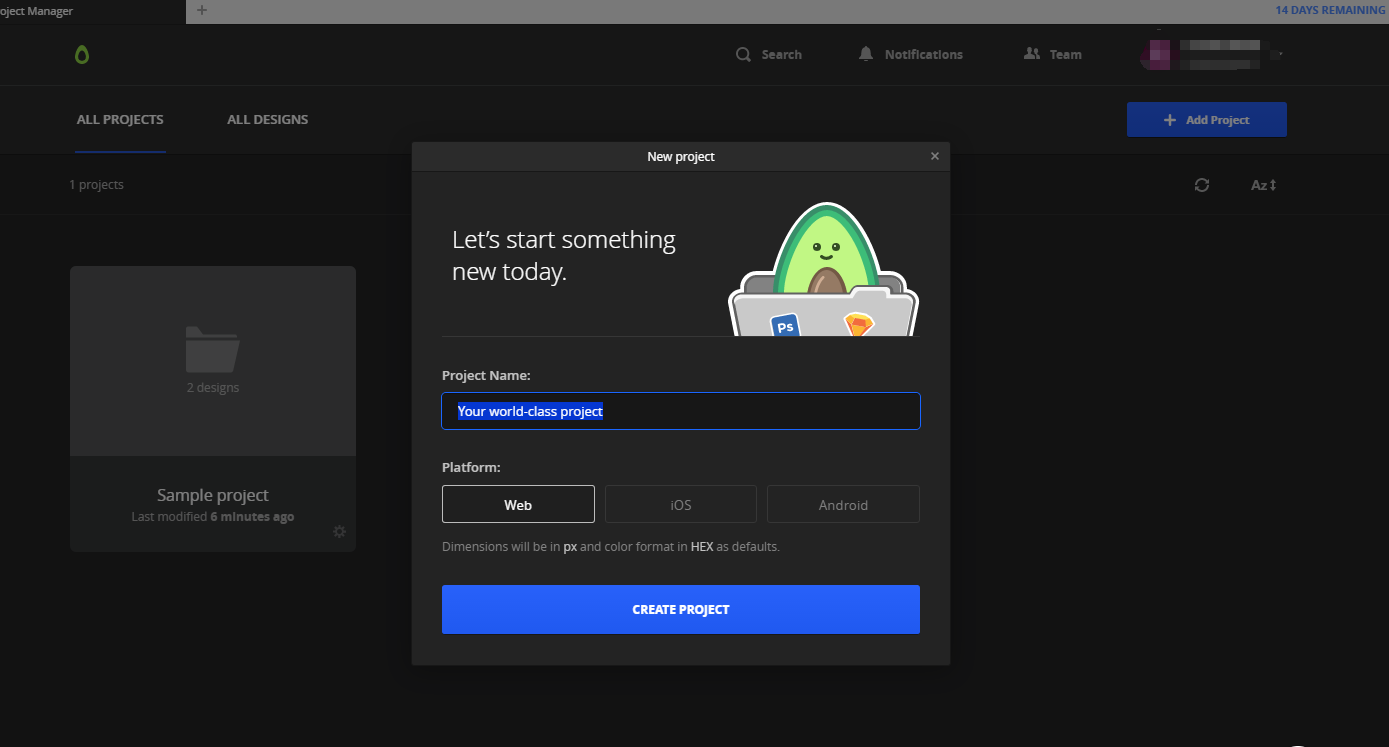Click the Sample project title text
This screenshot has height=747, width=1389.
(213, 495)
